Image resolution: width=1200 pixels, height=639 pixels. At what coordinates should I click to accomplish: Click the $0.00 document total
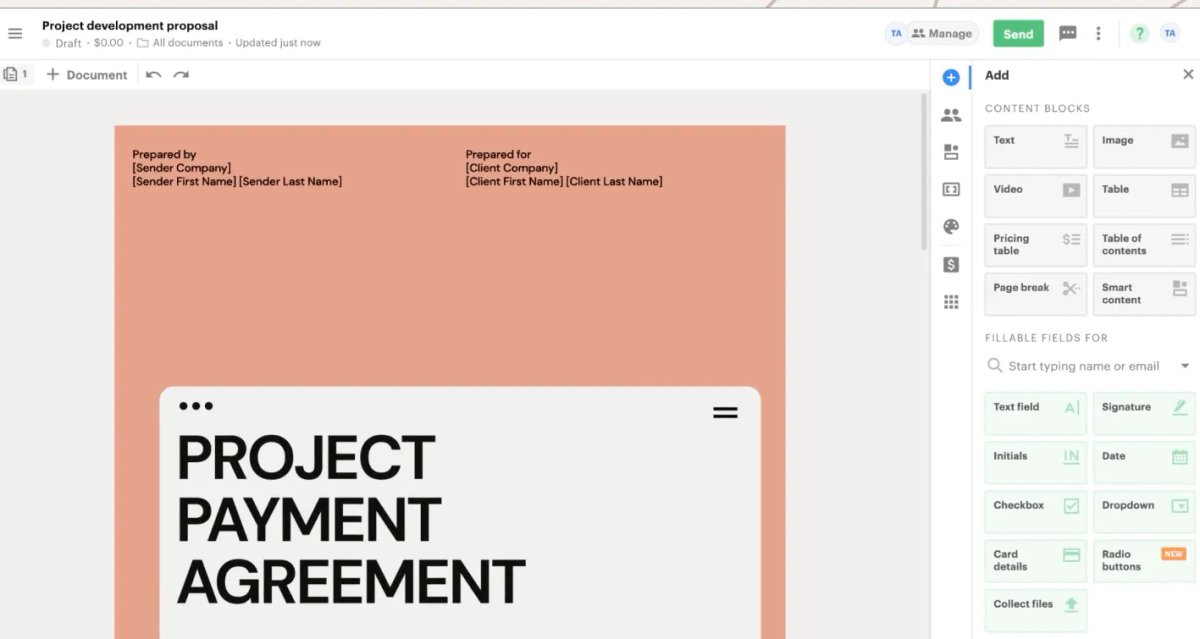click(109, 43)
